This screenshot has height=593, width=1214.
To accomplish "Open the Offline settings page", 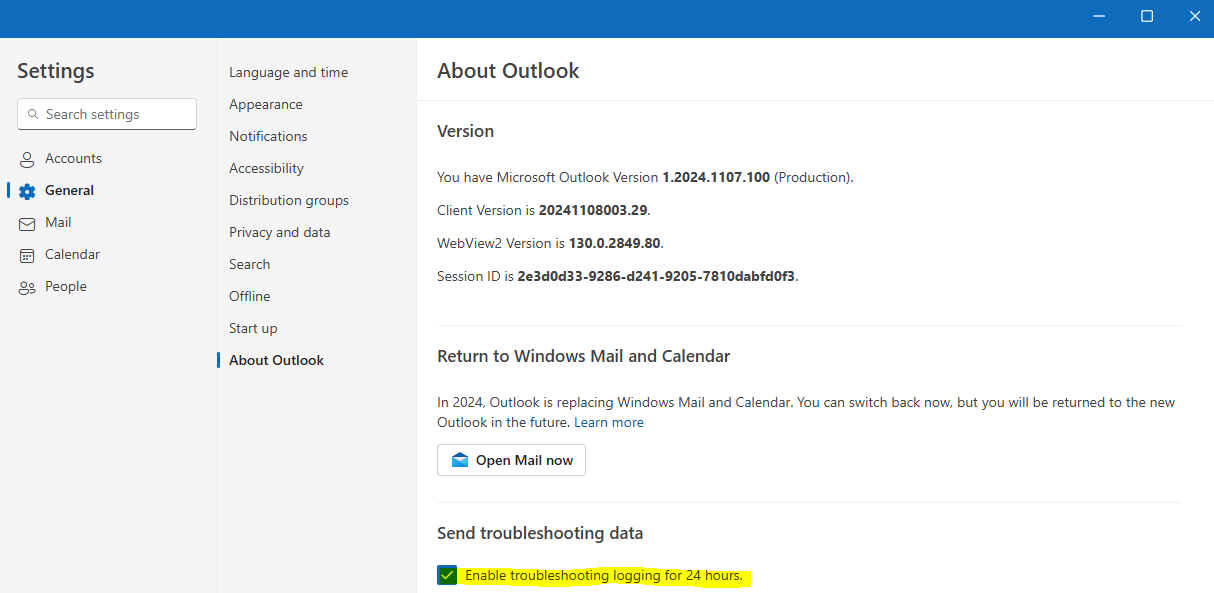I will pyautogui.click(x=249, y=296).
